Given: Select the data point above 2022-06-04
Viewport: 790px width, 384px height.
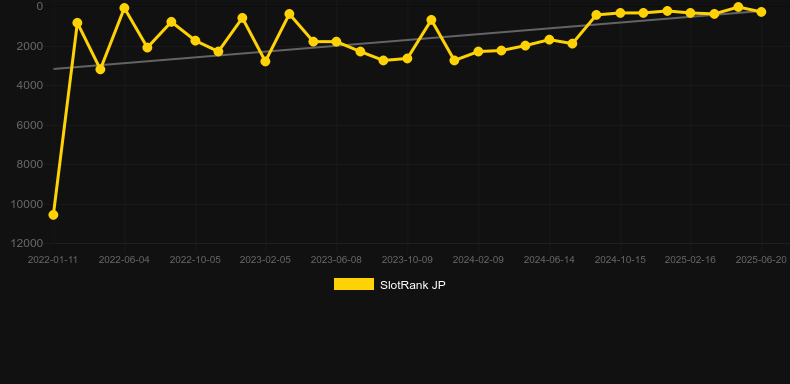Looking at the screenshot, I should pos(124,8).
